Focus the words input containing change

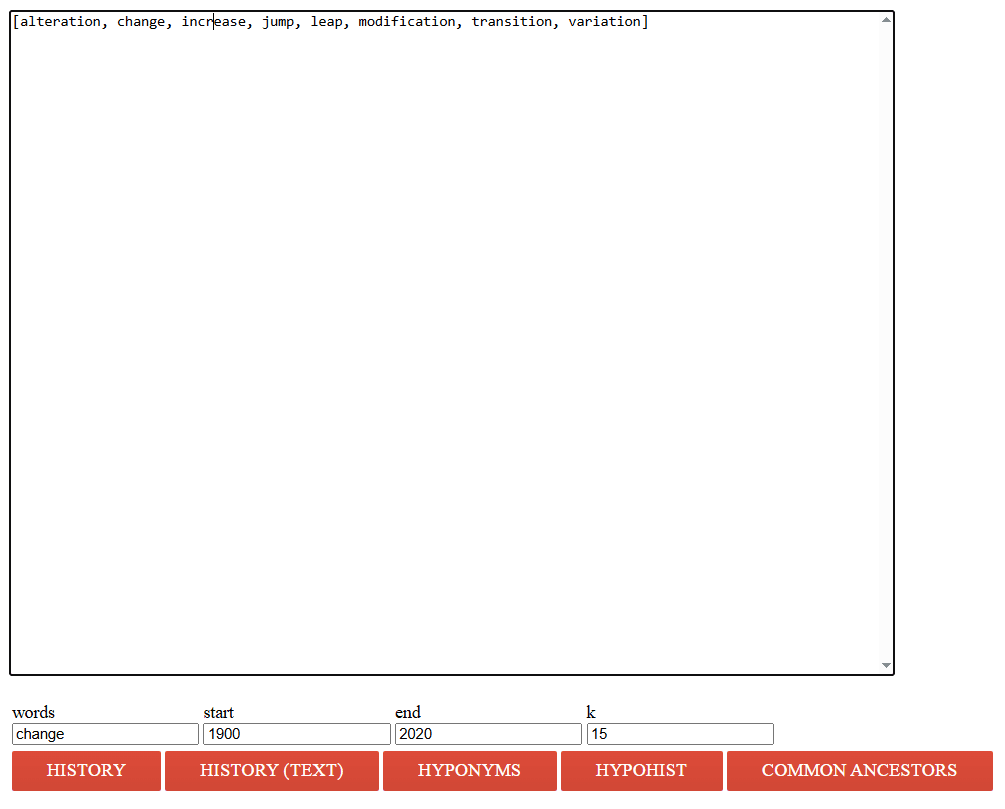(x=105, y=734)
